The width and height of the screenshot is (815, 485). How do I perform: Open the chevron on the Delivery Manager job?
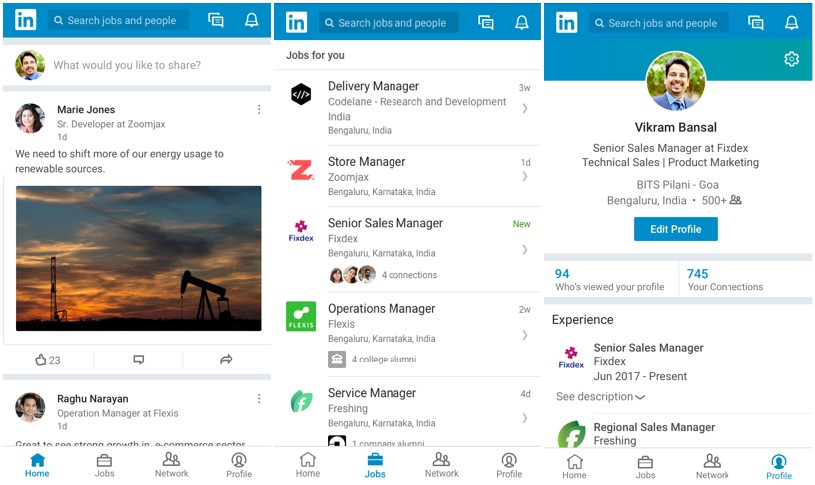(x=524, y=108)
